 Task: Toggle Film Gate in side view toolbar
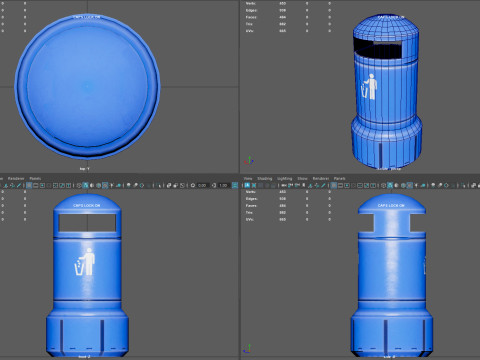[340, 185]
